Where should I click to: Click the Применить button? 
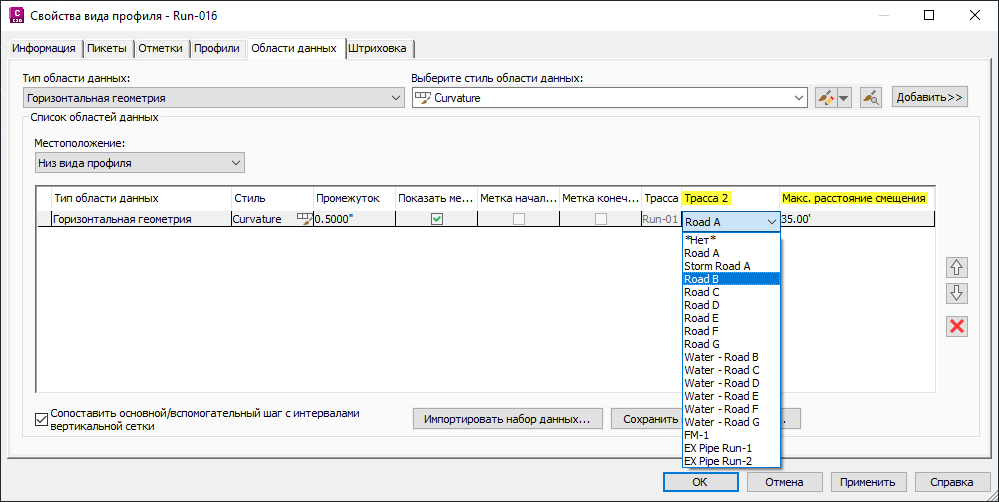tap(867, 482)
